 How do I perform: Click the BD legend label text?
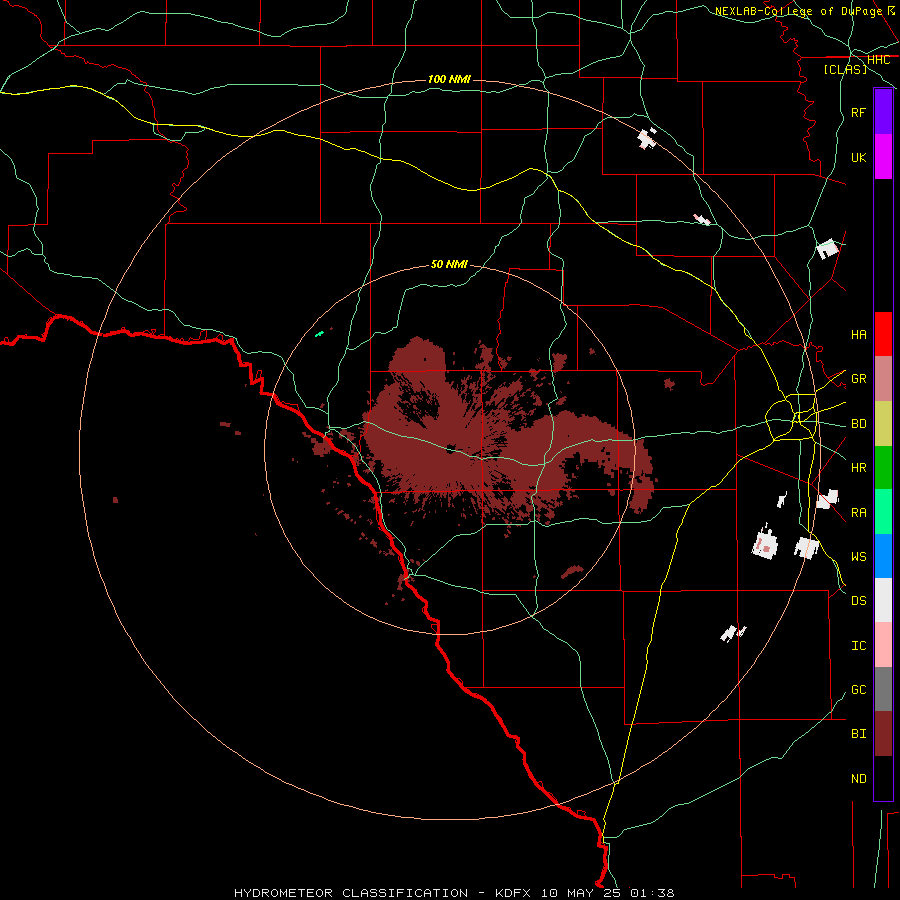(x=858, y=424)
